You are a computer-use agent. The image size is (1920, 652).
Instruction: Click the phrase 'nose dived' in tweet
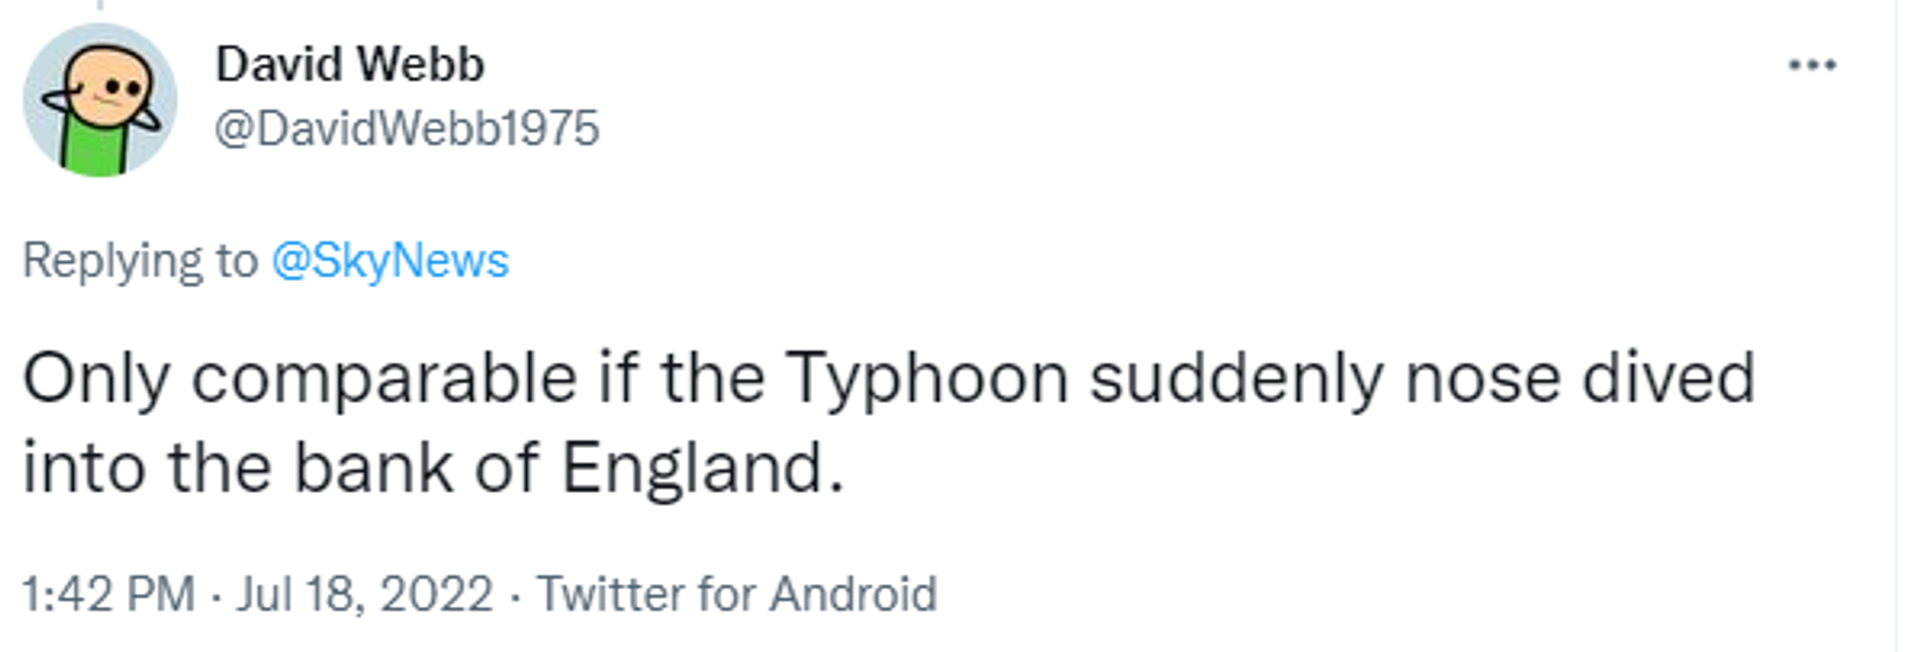[1580, 378]
